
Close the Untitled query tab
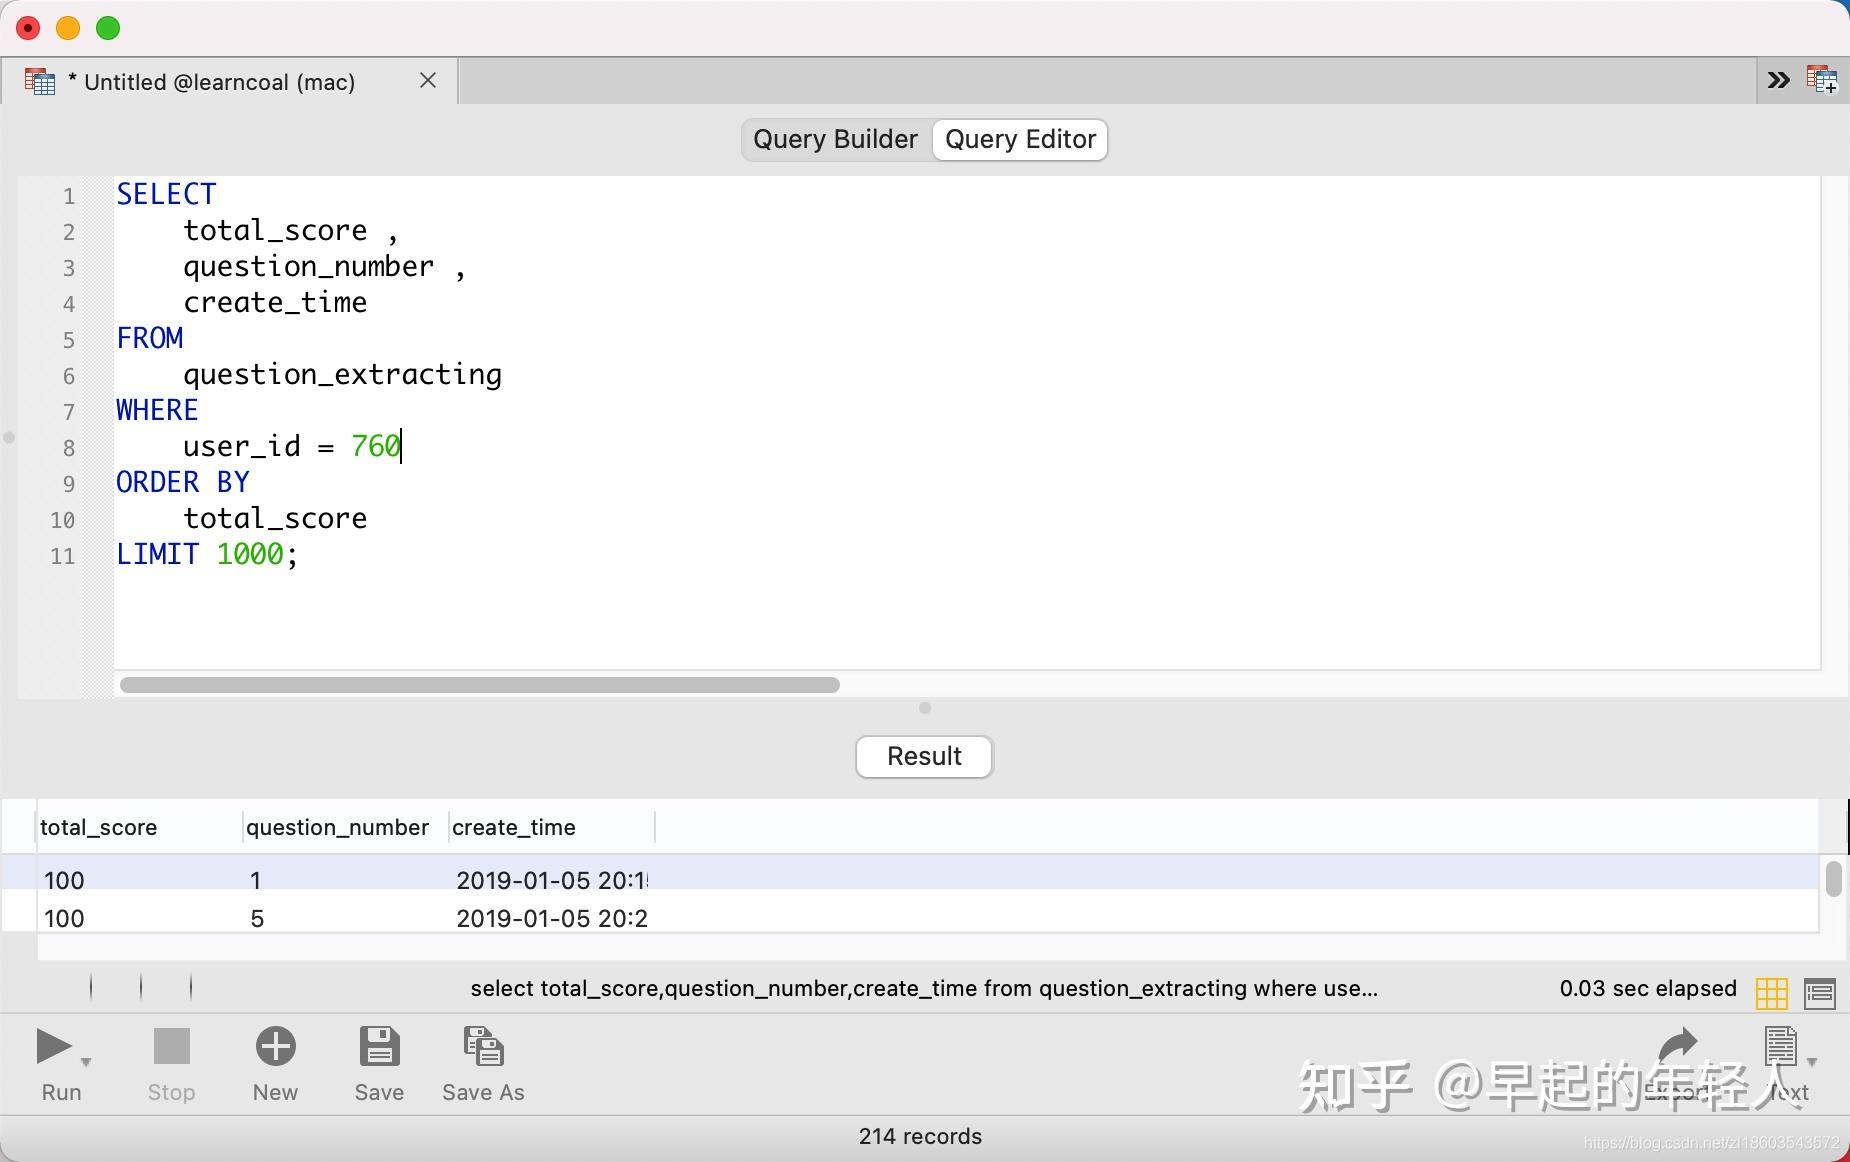tap(428, 80)
